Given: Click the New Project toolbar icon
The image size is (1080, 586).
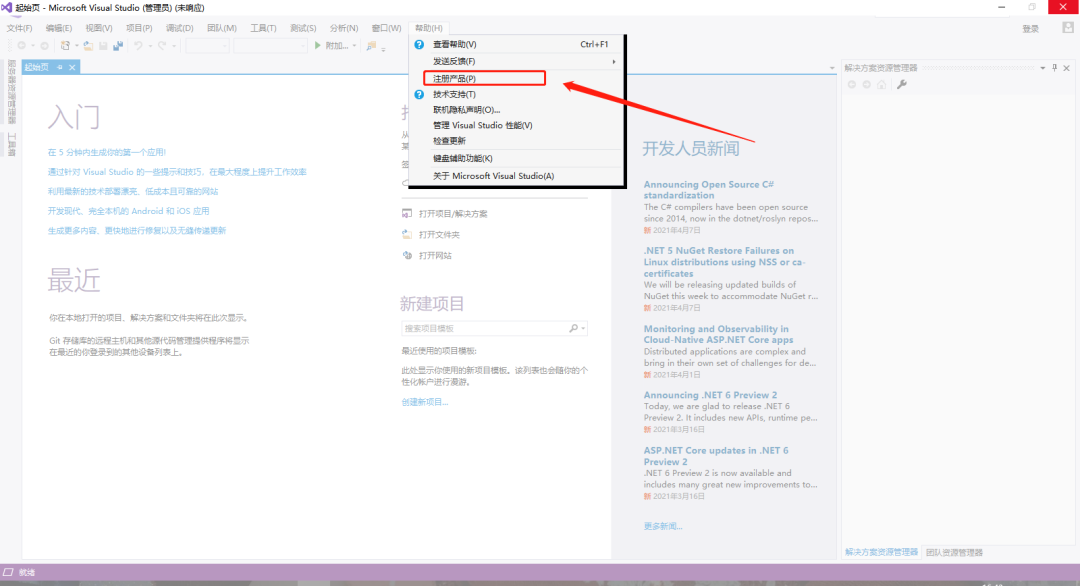Looking at the screenshot, I should pyautogui.click(x=65, y=45).
